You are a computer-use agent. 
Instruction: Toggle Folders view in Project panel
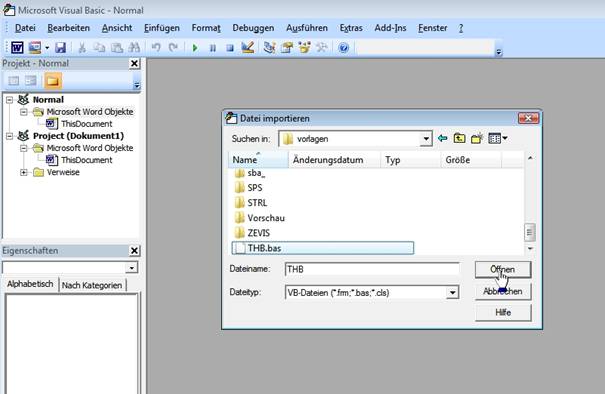pyautogui.click(x=53, y=81)
